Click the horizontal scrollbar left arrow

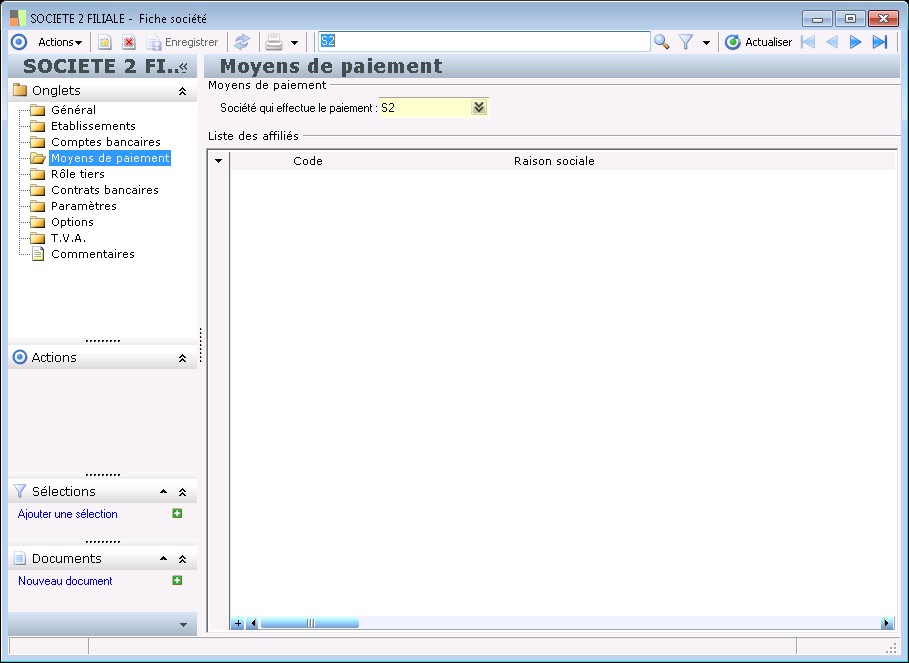coord(253,624)
